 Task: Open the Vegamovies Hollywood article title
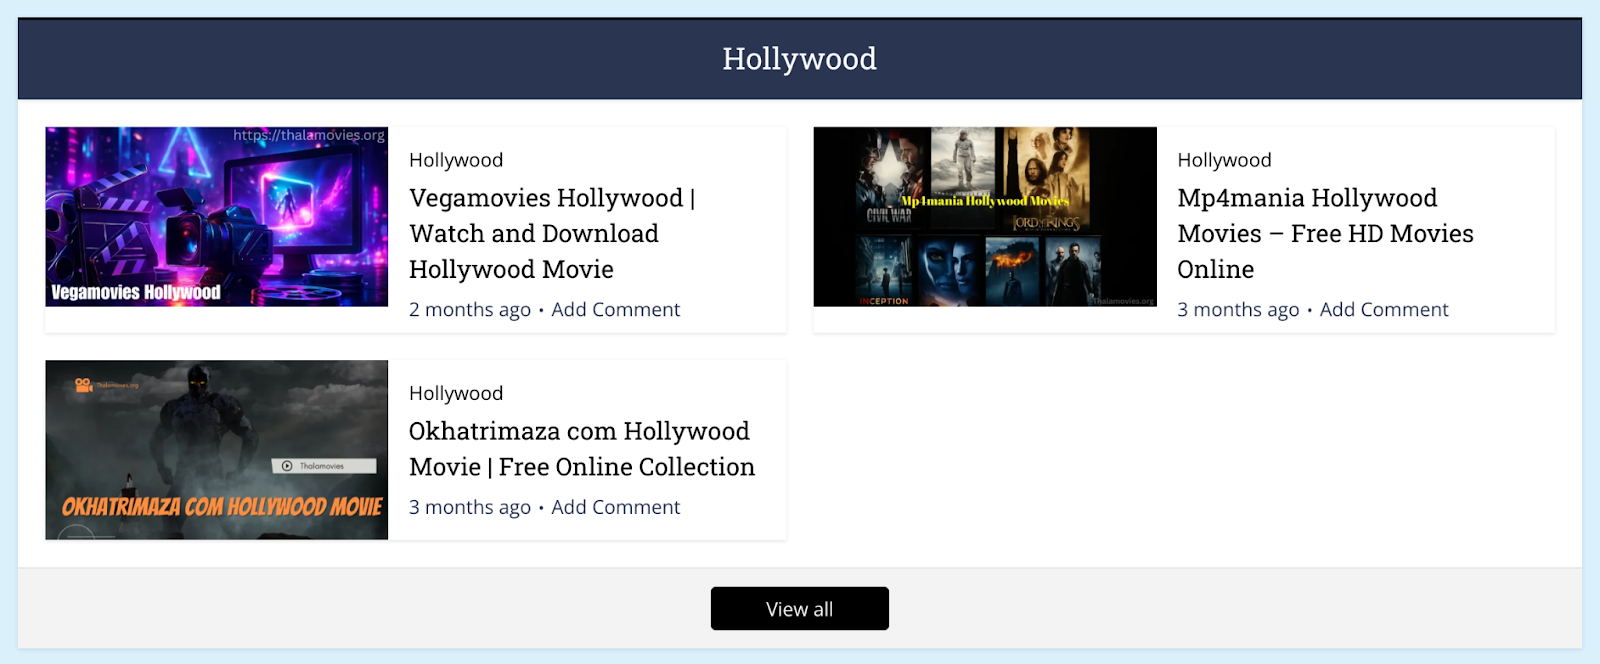[551, 233]
